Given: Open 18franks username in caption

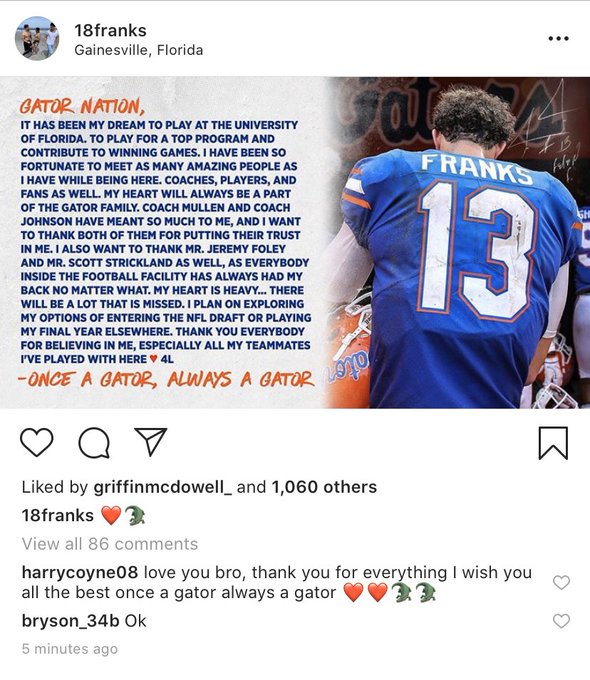Looking at the screenshot, I should (x=58, y=515).
